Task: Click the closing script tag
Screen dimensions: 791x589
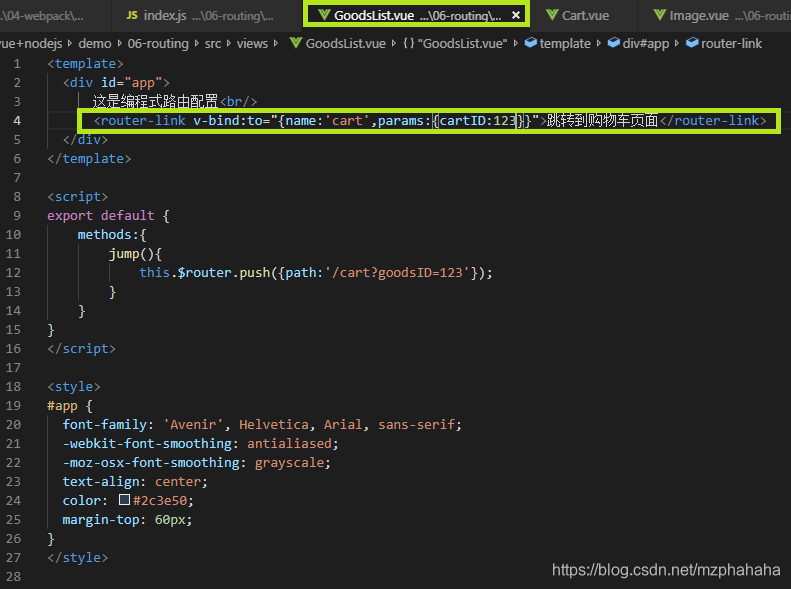Action: pyautogui.click(x=81, y=349)
